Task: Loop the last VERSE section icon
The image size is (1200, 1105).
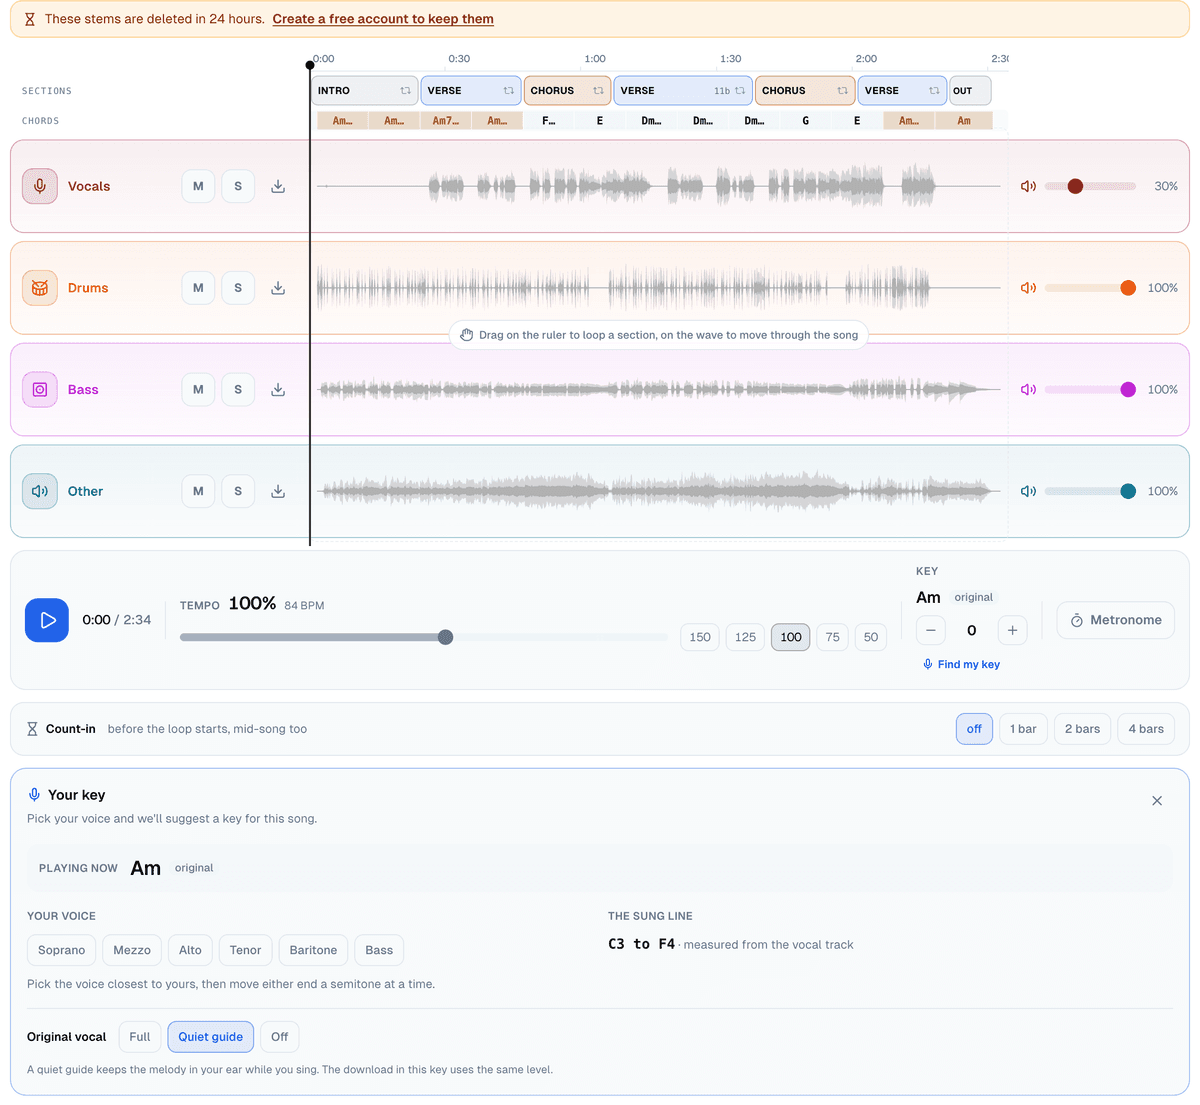Action: pos(934,91)
